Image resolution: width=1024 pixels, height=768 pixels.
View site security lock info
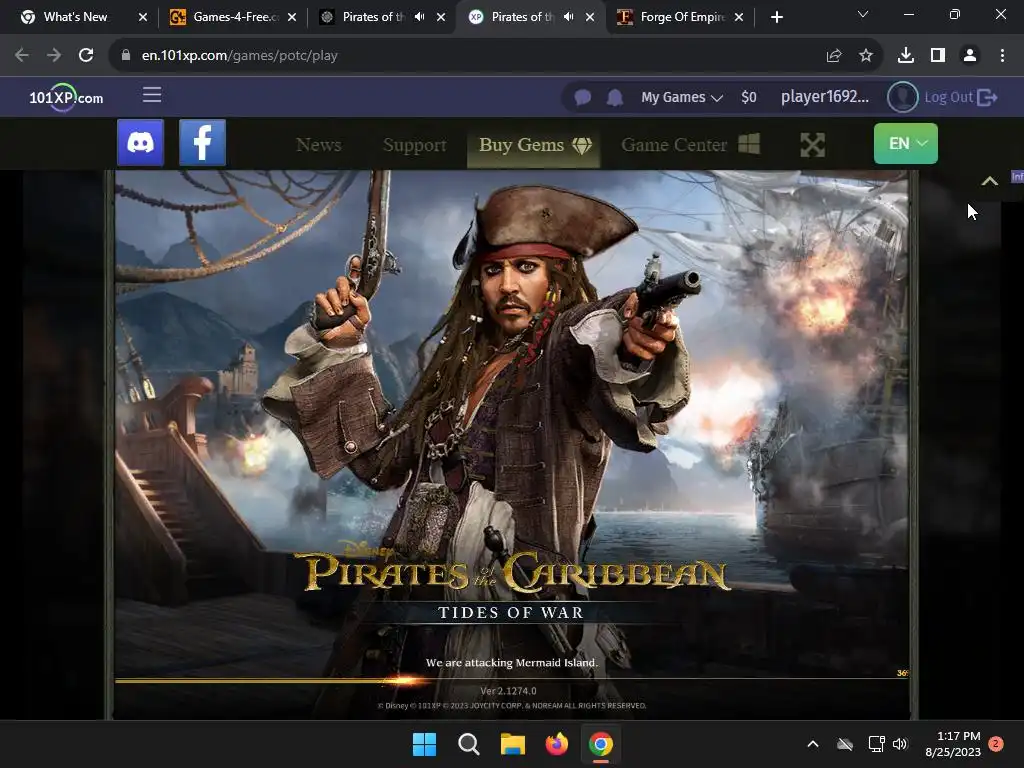point(125,56)
